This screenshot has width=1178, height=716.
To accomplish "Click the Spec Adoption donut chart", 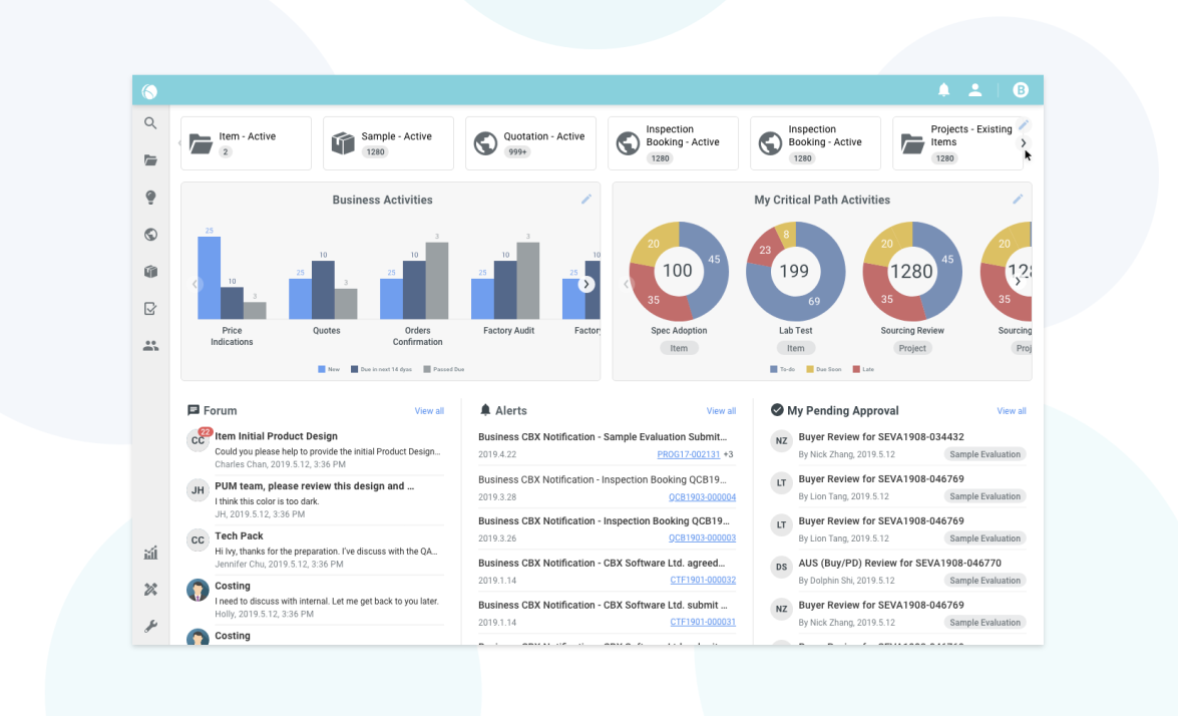I will click(678, 271).
